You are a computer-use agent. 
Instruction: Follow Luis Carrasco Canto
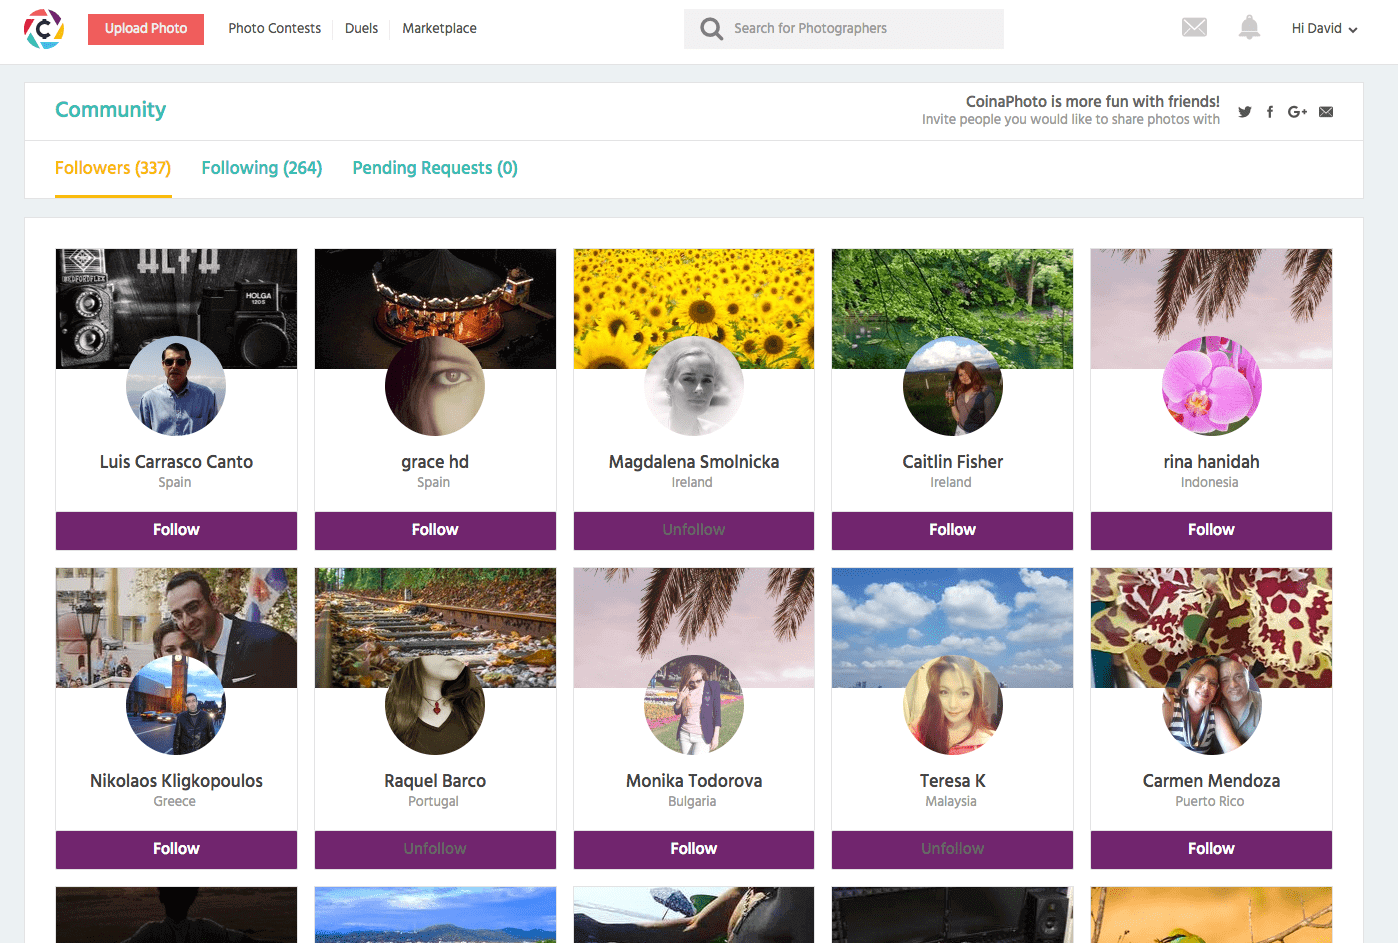pyautogui.click(x=176, y=530)
